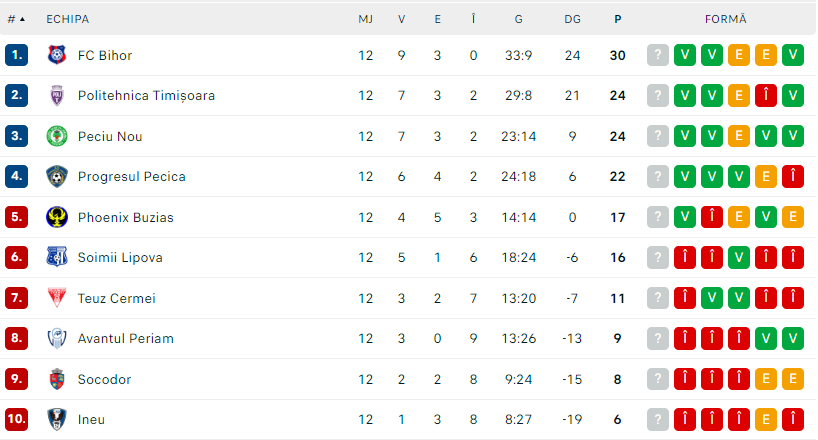Sort table by the DG column header
818x440 pixels.
[x=572, y=19]
